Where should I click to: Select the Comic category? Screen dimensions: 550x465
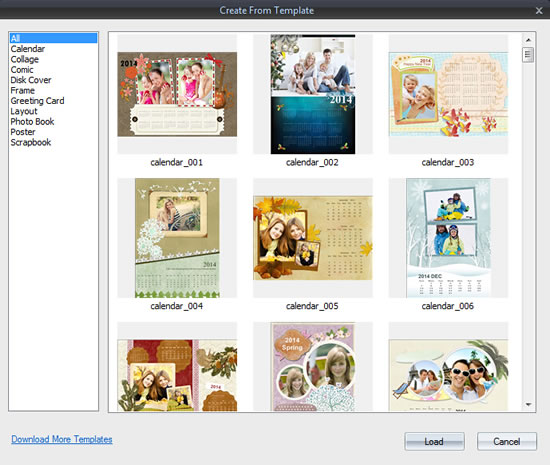point(22,70)
